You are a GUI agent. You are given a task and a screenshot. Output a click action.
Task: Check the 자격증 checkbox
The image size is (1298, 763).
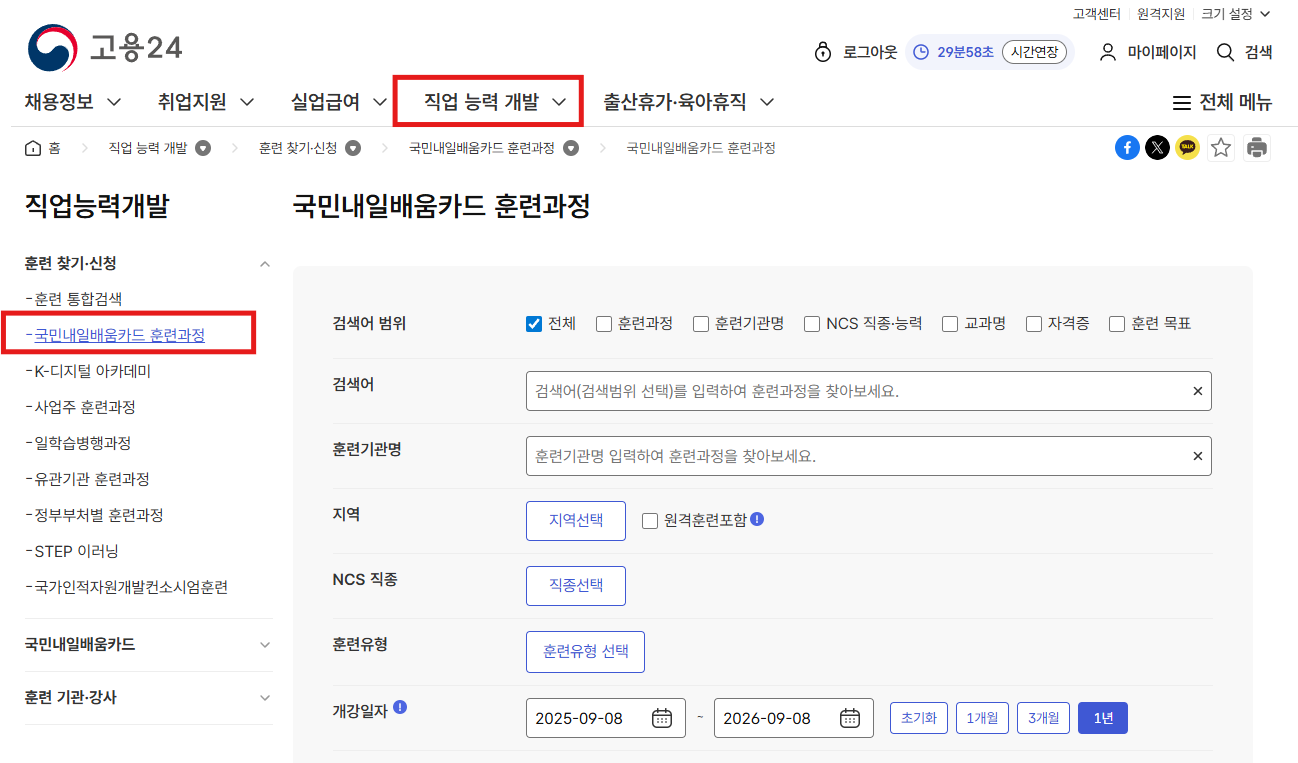(x=1034, y=324)
